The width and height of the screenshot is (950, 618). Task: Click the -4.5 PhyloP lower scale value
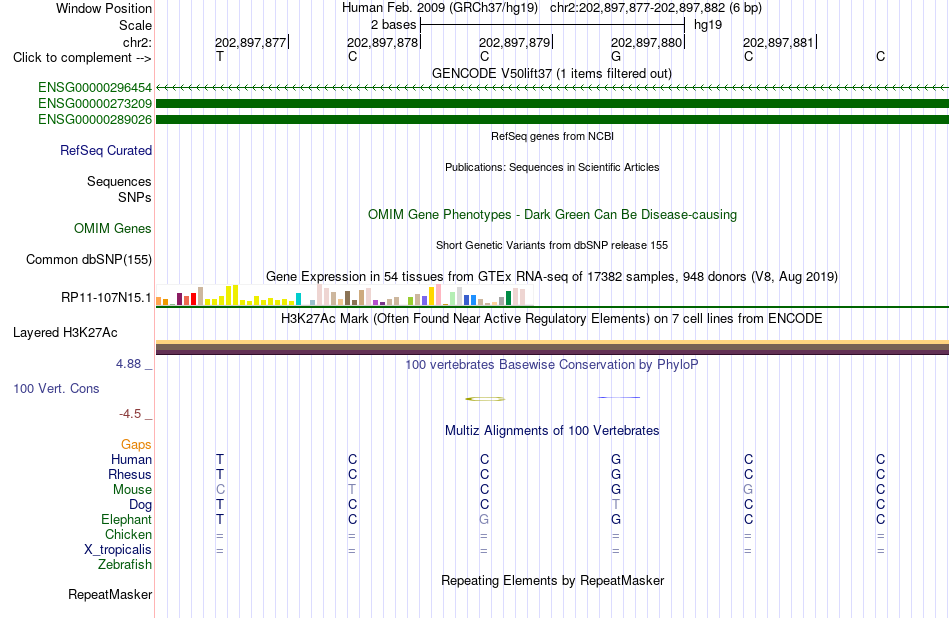pyautogui.click(x=130, y=414)
